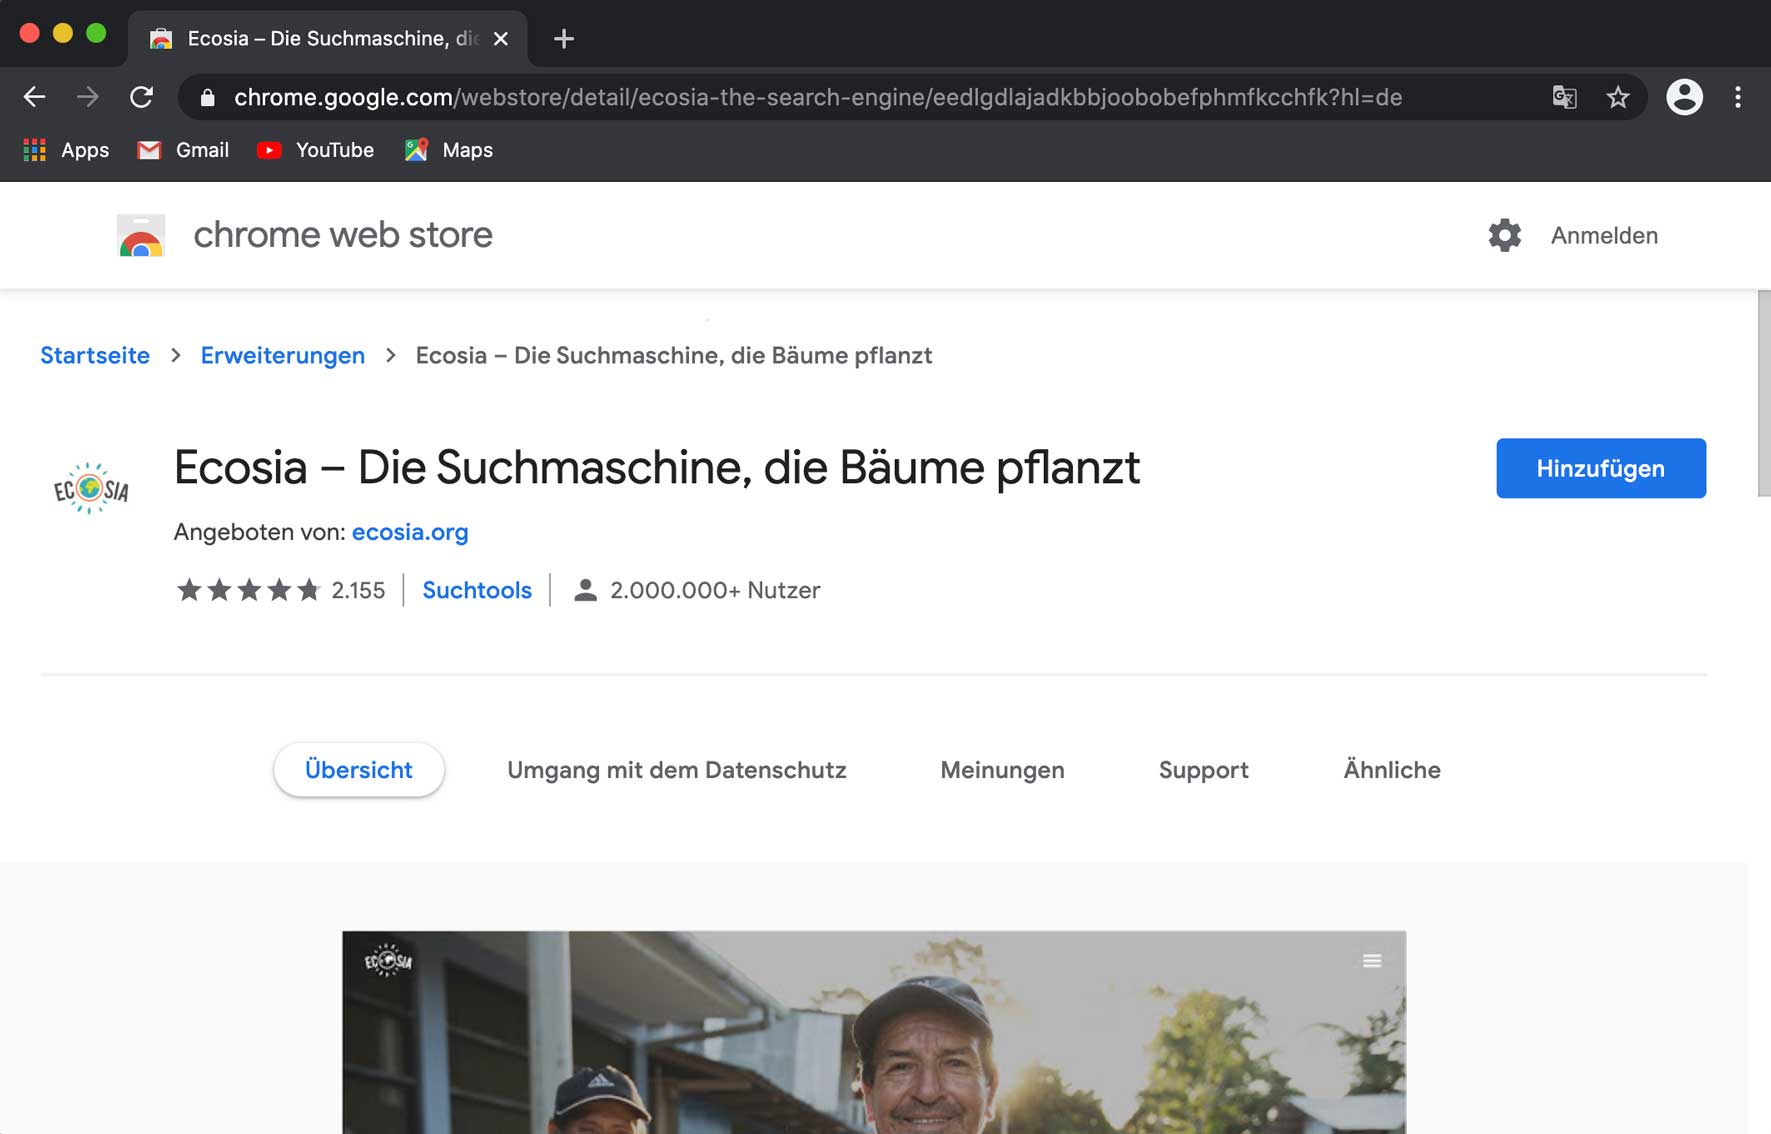Click the 2.000.000+ Nutzer text

(x=715, y=590)
